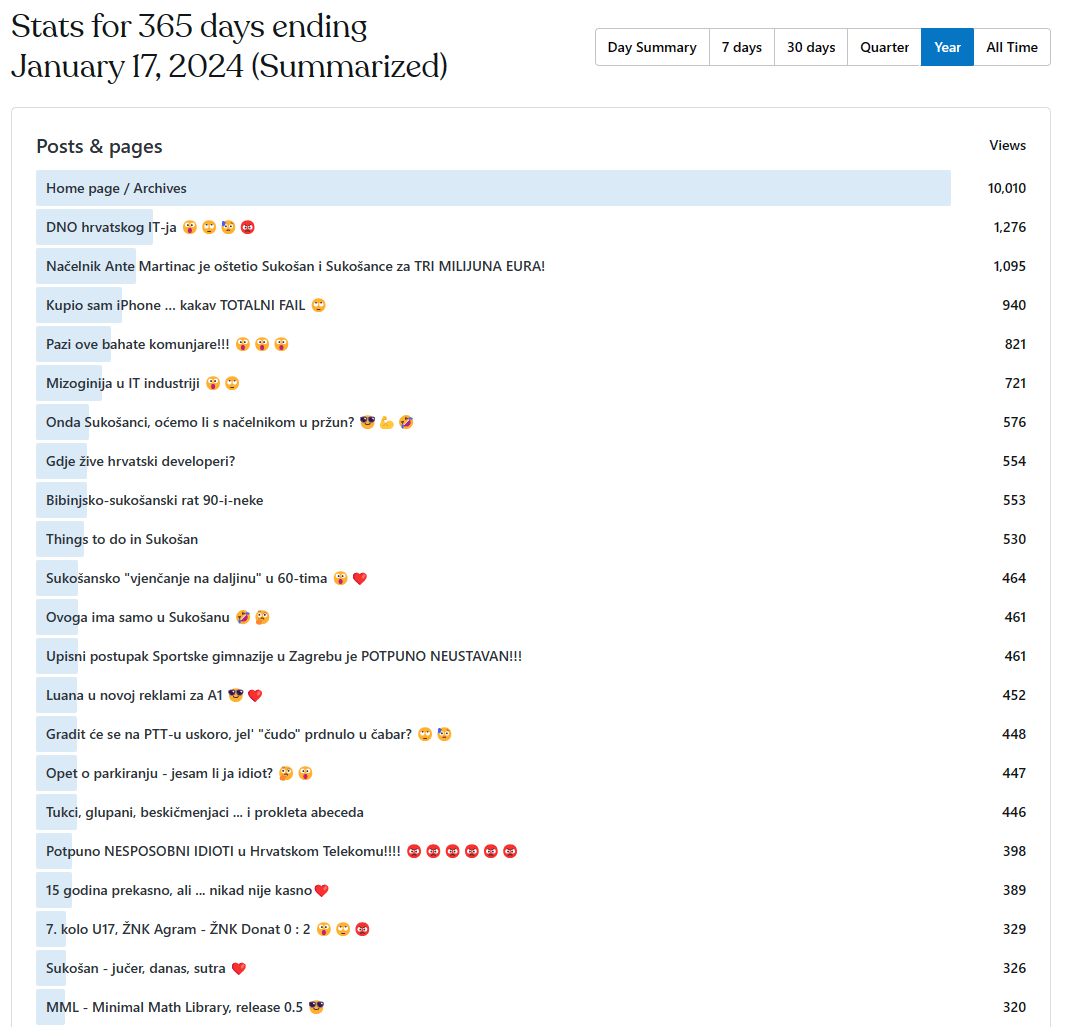Open the Hrvatskom Telekomu rant post

tap(223, 851)
